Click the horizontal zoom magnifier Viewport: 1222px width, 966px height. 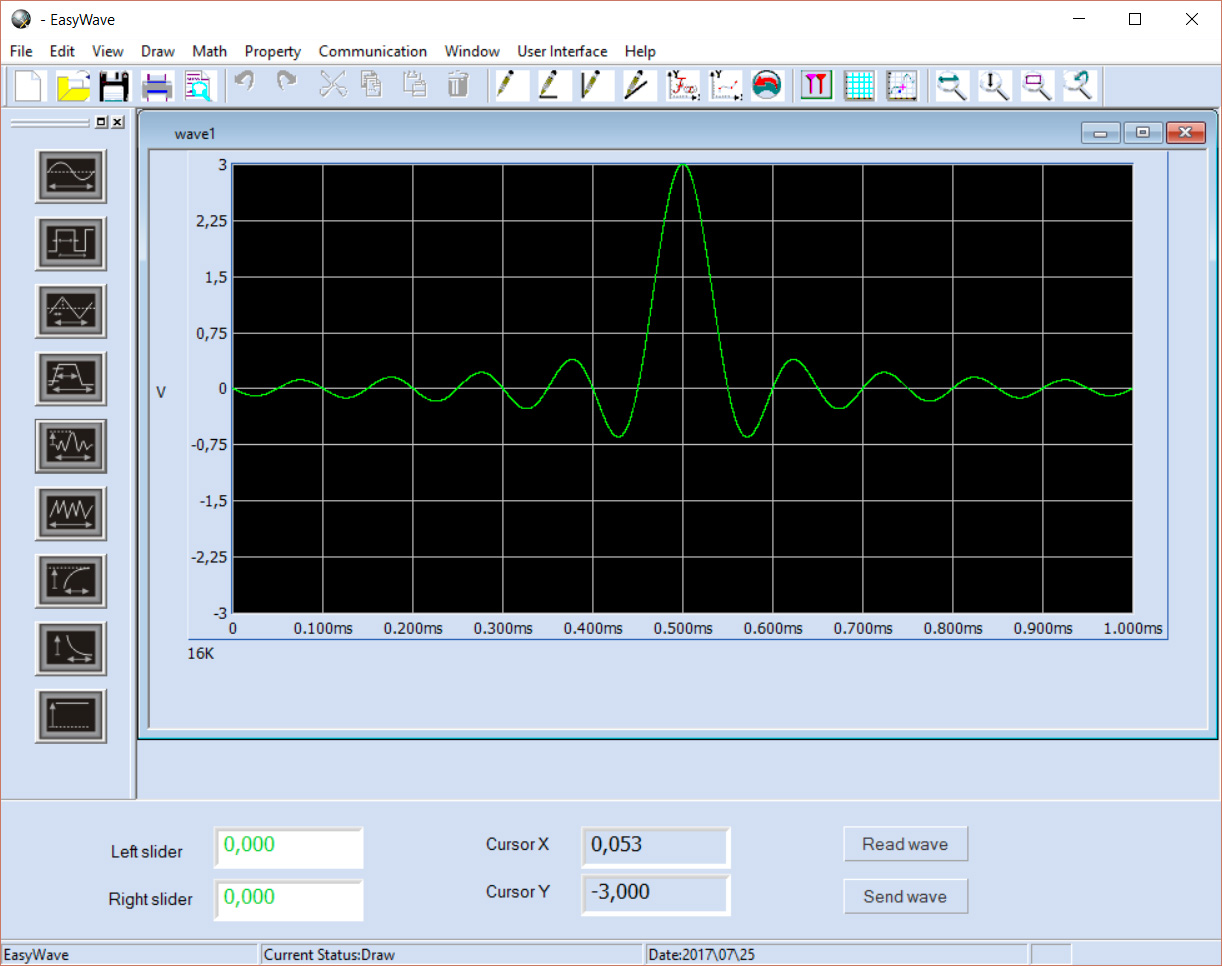coord(951,85)
